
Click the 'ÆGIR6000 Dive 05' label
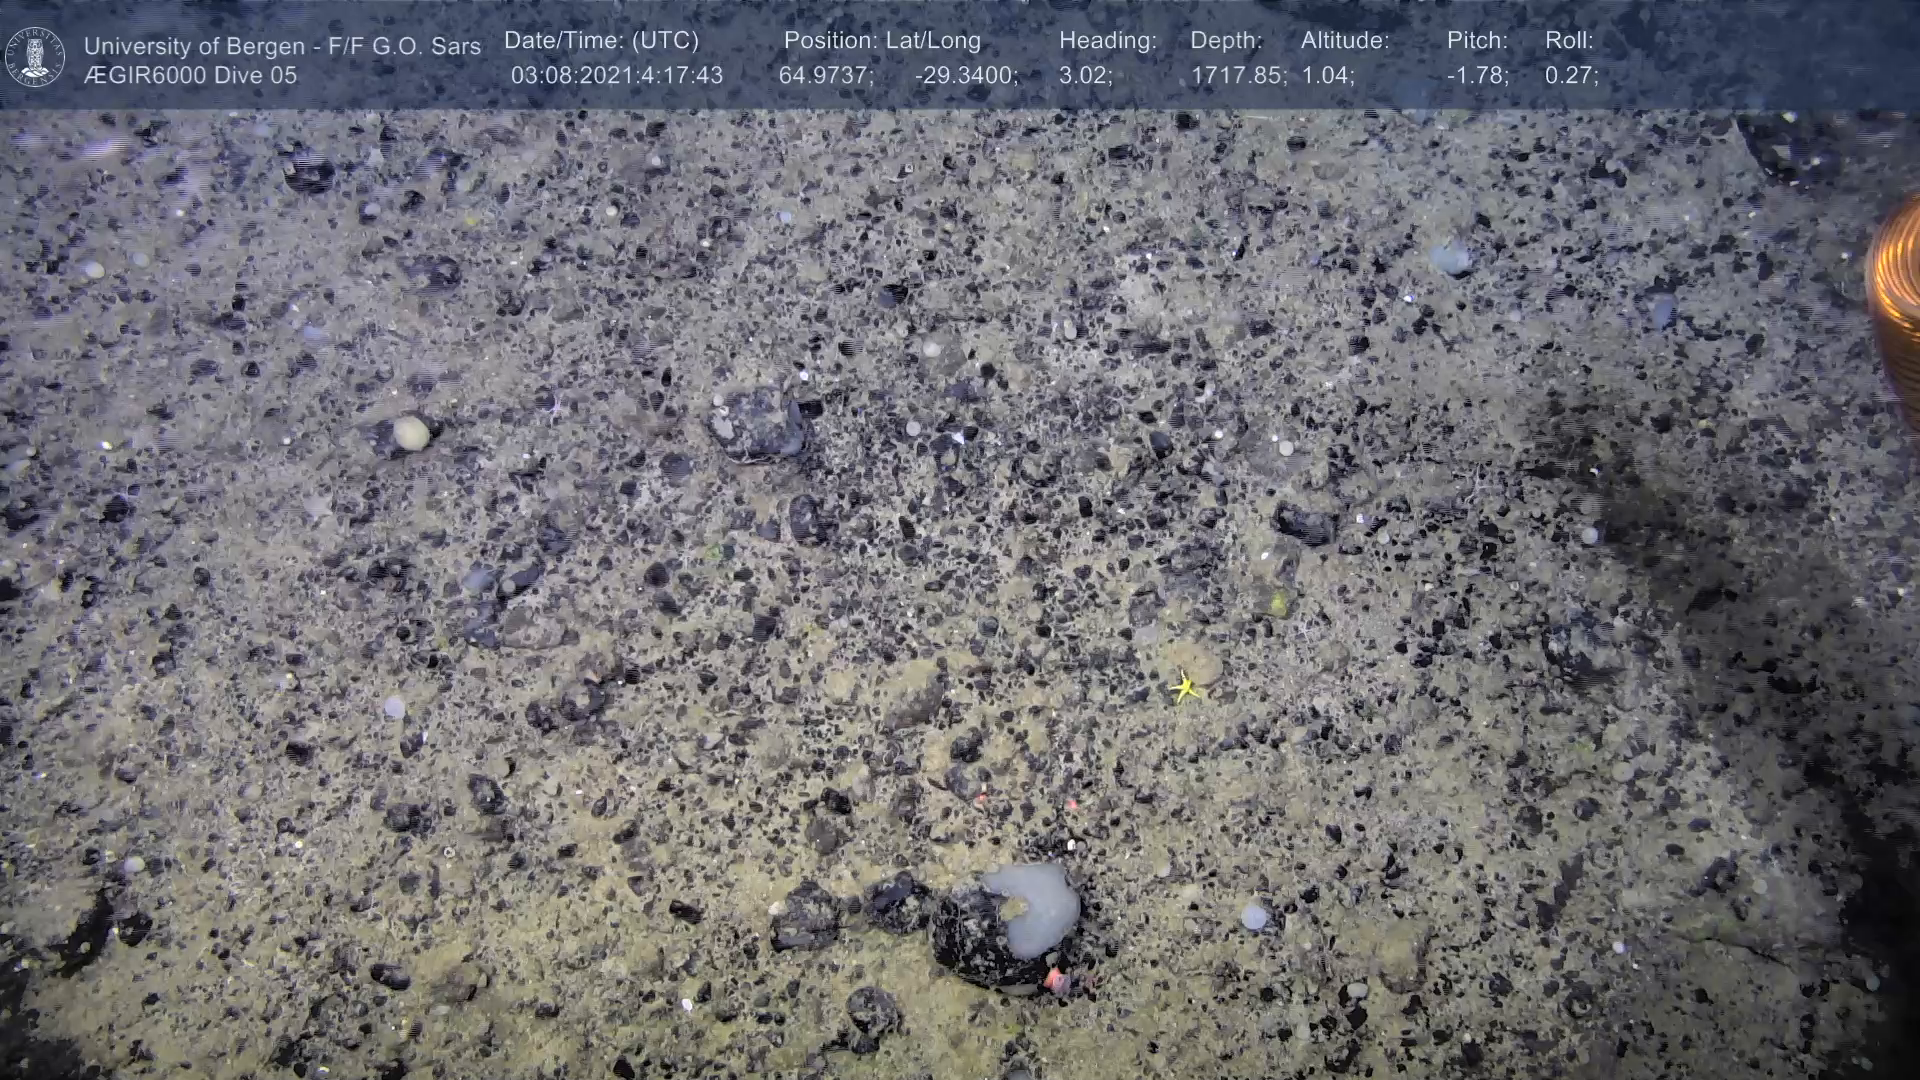tap(190, 76)
